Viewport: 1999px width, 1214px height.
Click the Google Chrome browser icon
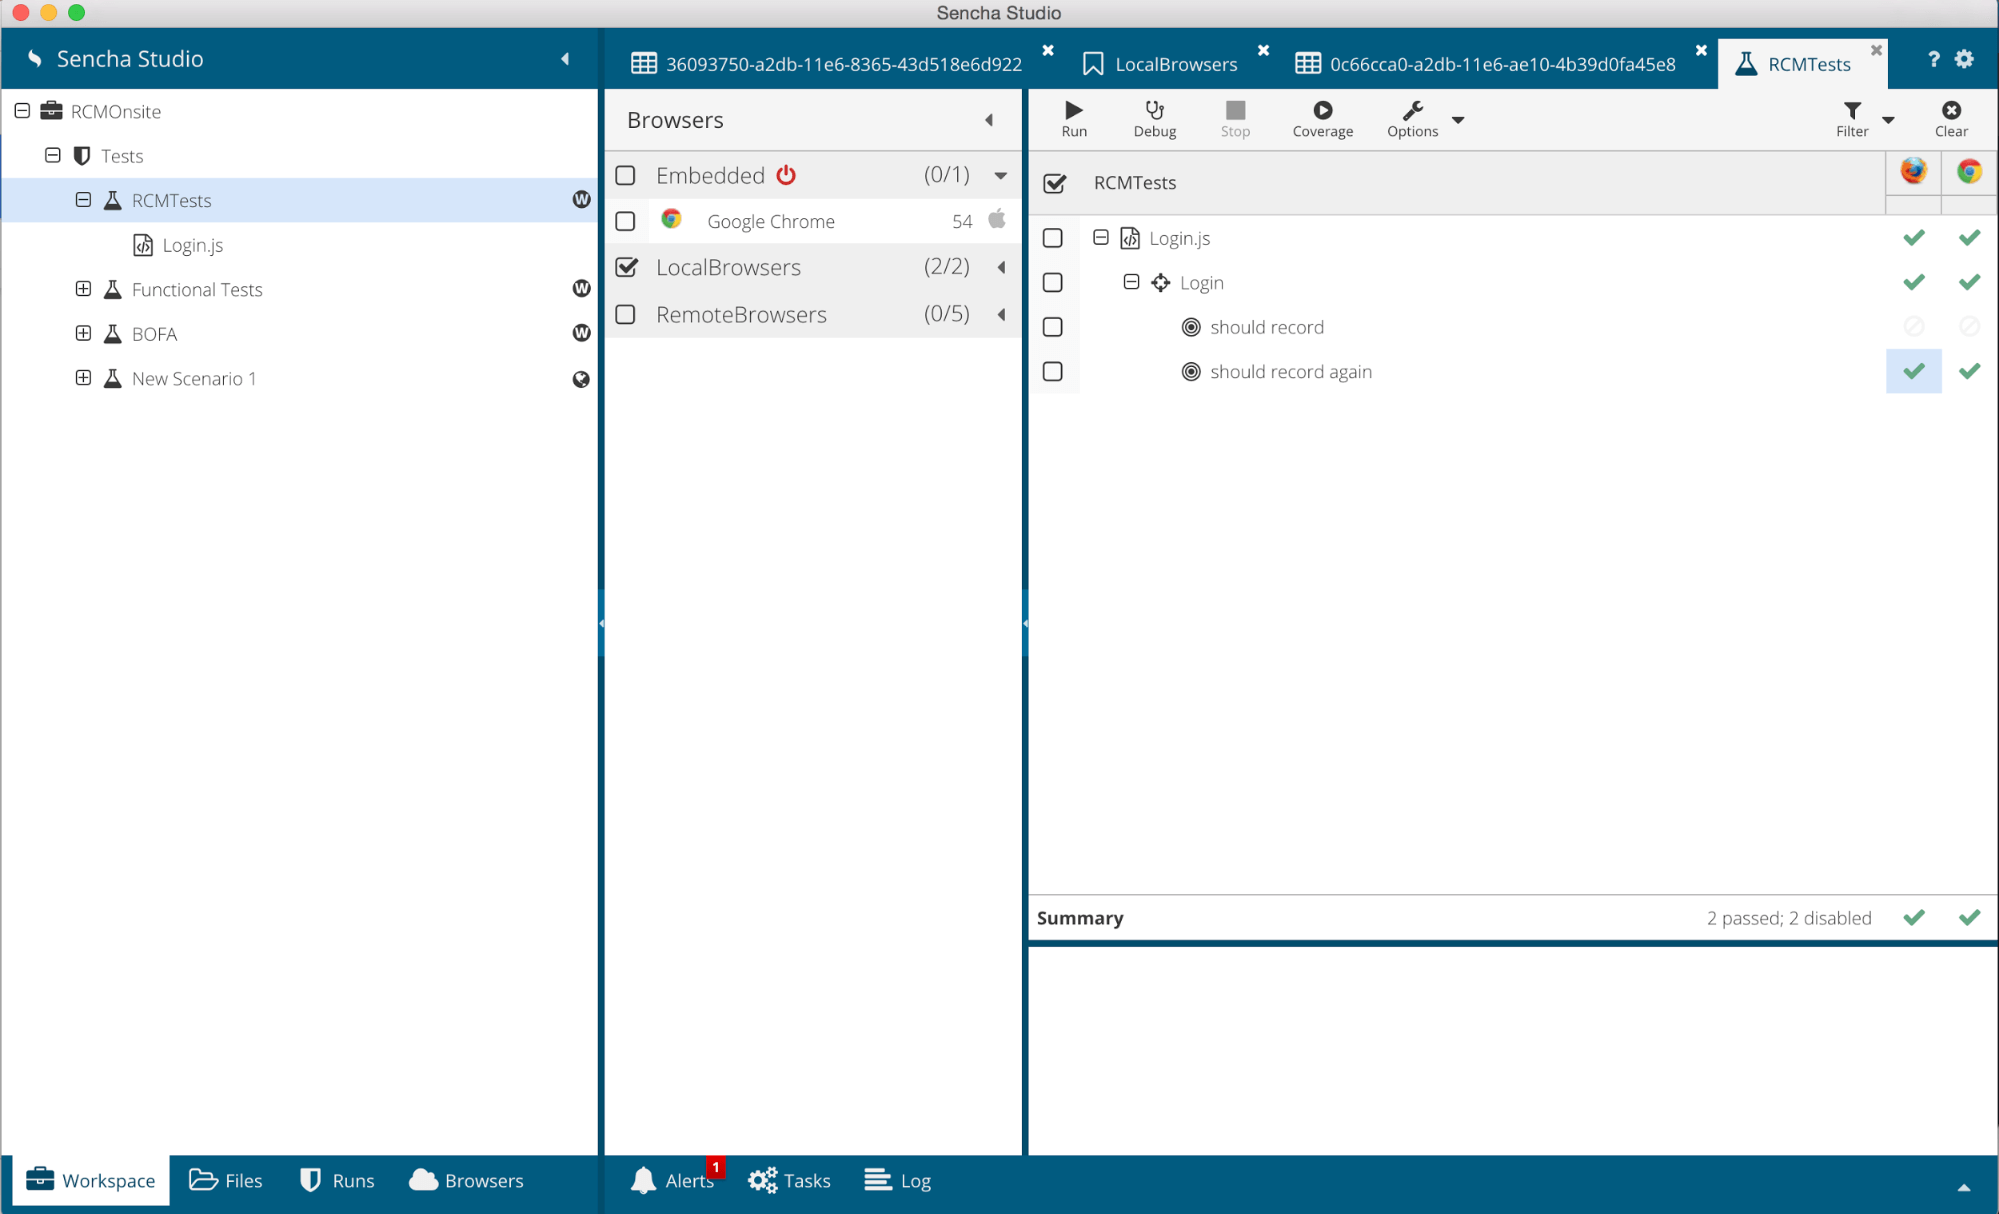(x=671, y=219)
